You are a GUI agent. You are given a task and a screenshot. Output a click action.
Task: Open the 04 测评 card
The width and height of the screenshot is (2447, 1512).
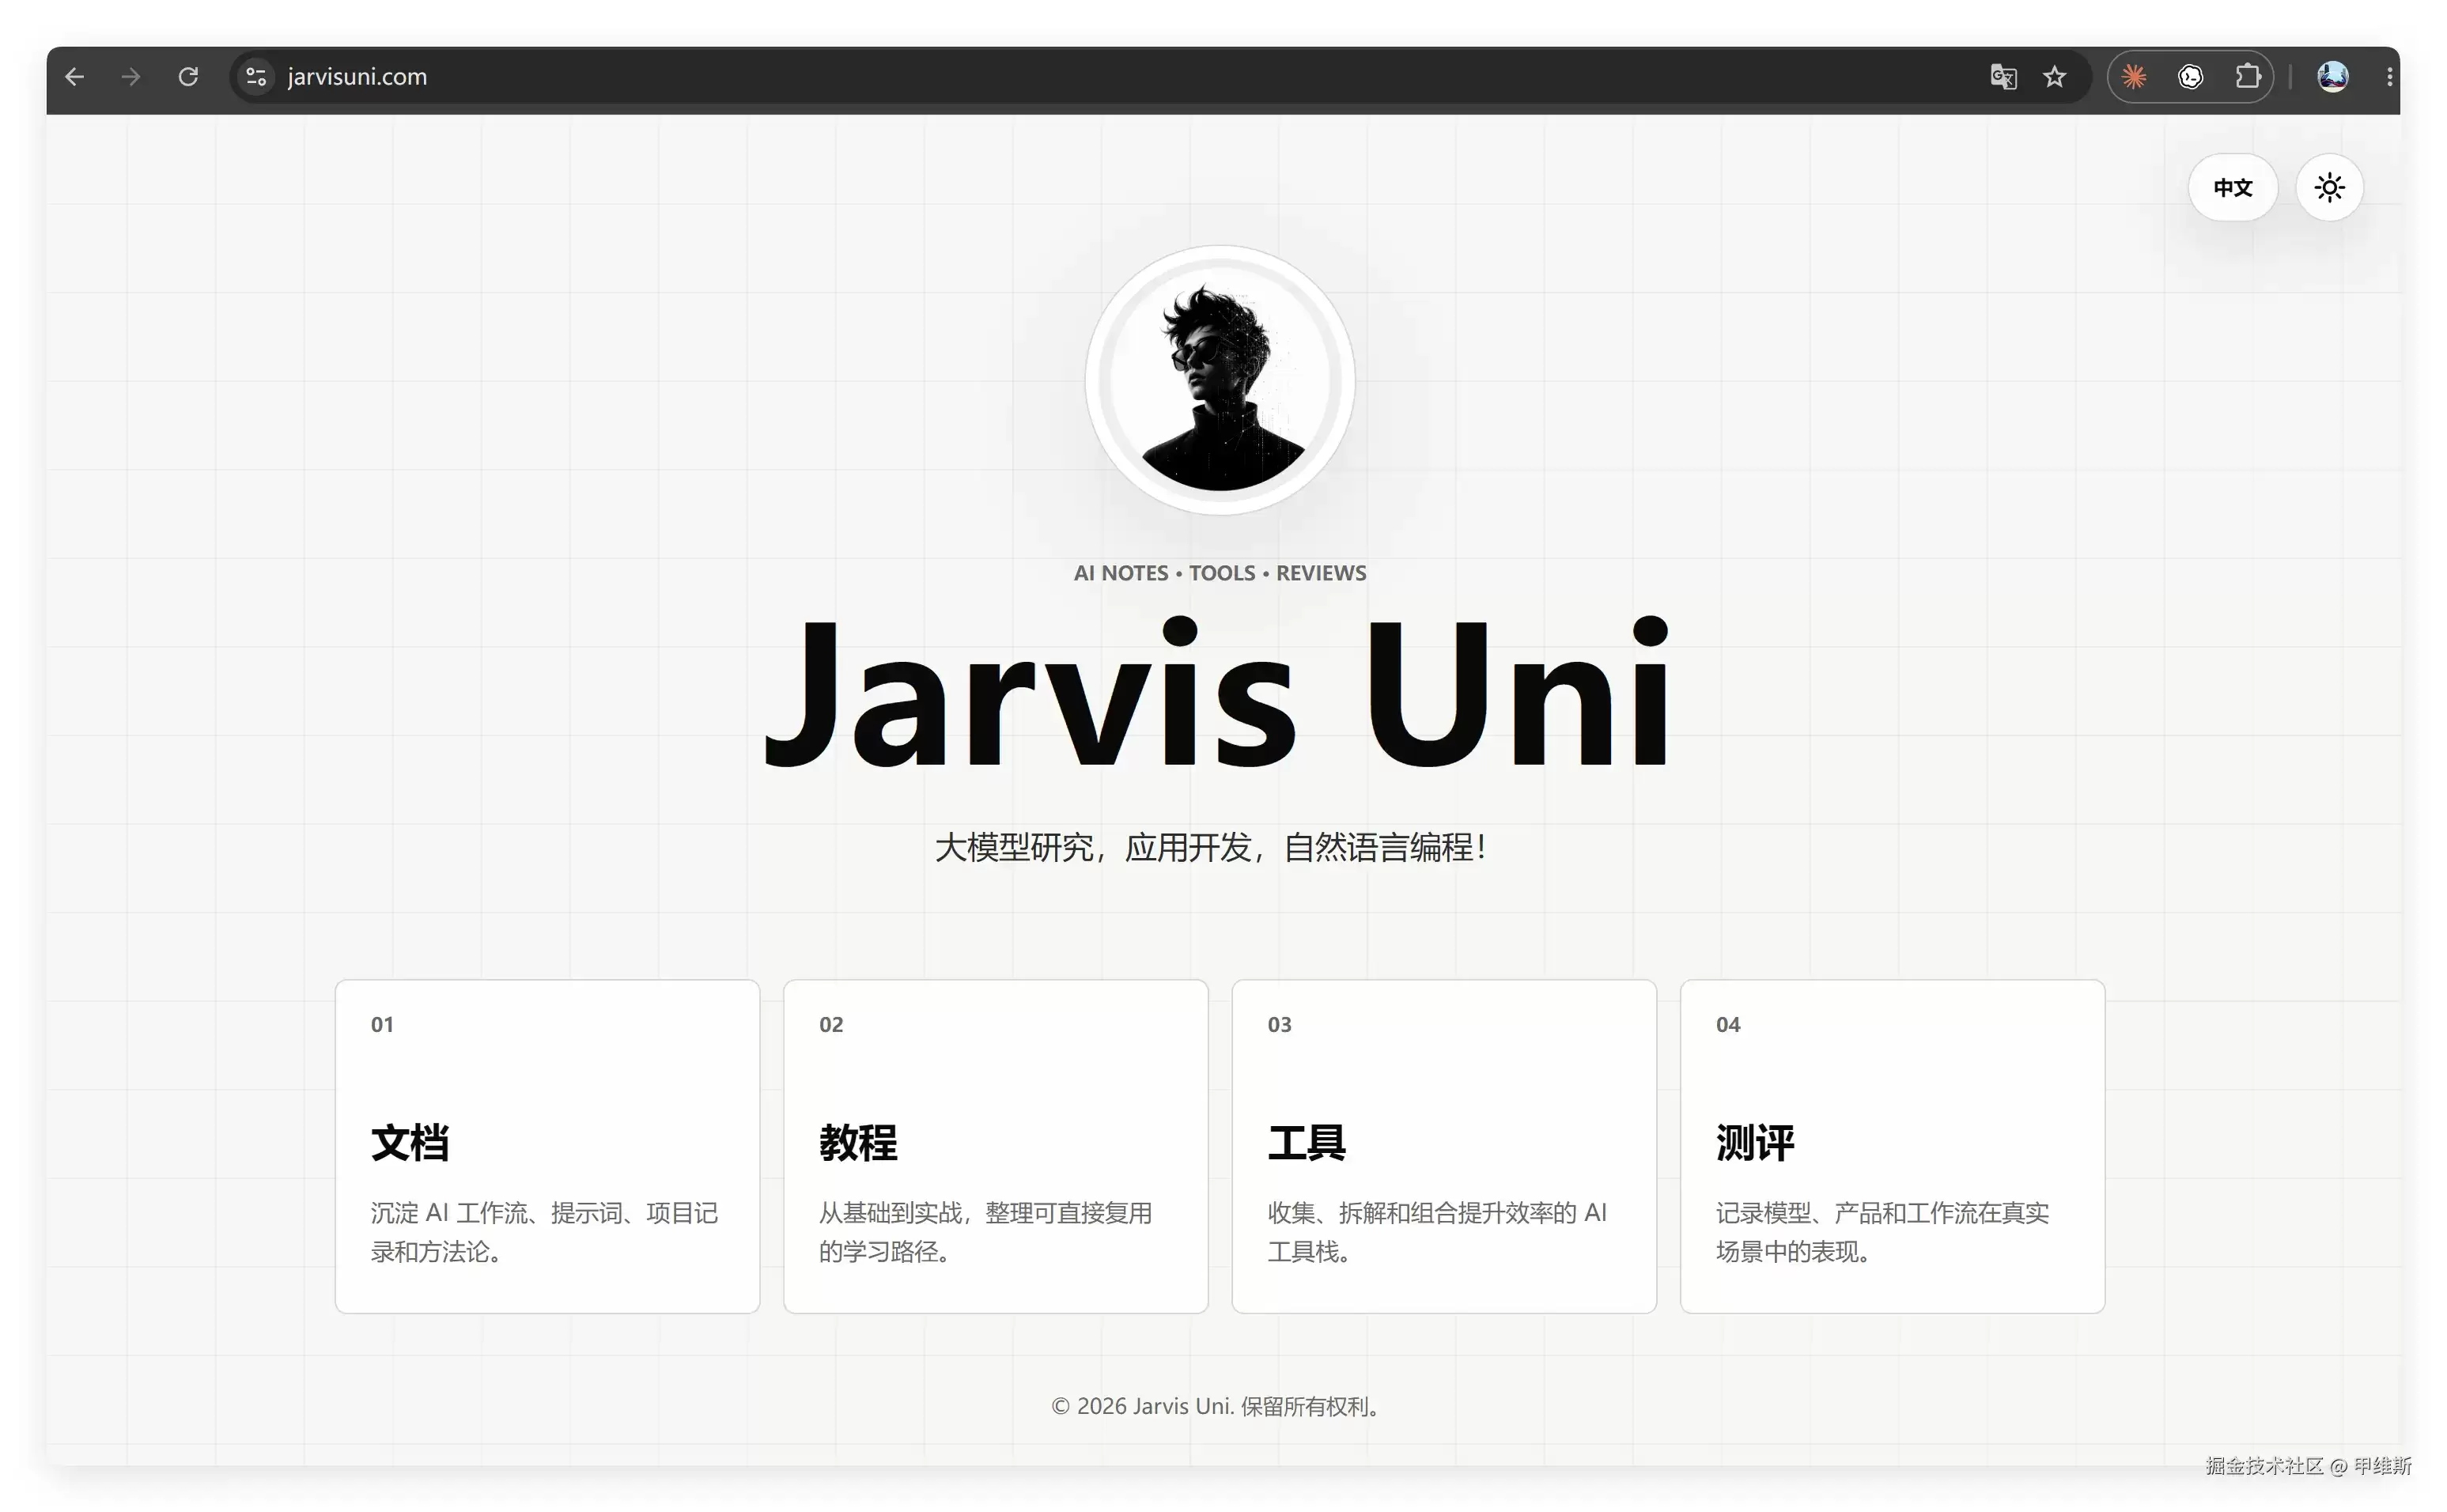[1893, 1146]
